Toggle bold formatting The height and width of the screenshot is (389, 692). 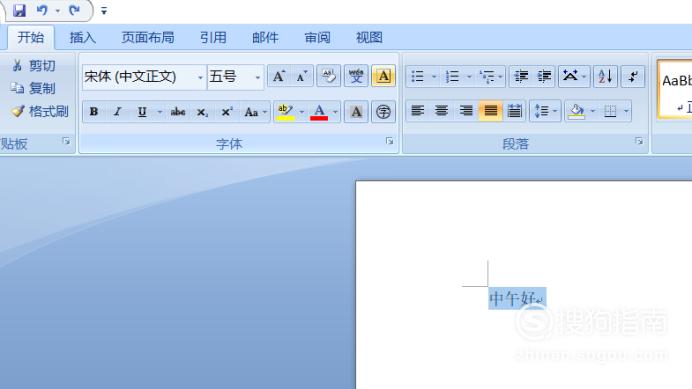[x=94, y=112]
